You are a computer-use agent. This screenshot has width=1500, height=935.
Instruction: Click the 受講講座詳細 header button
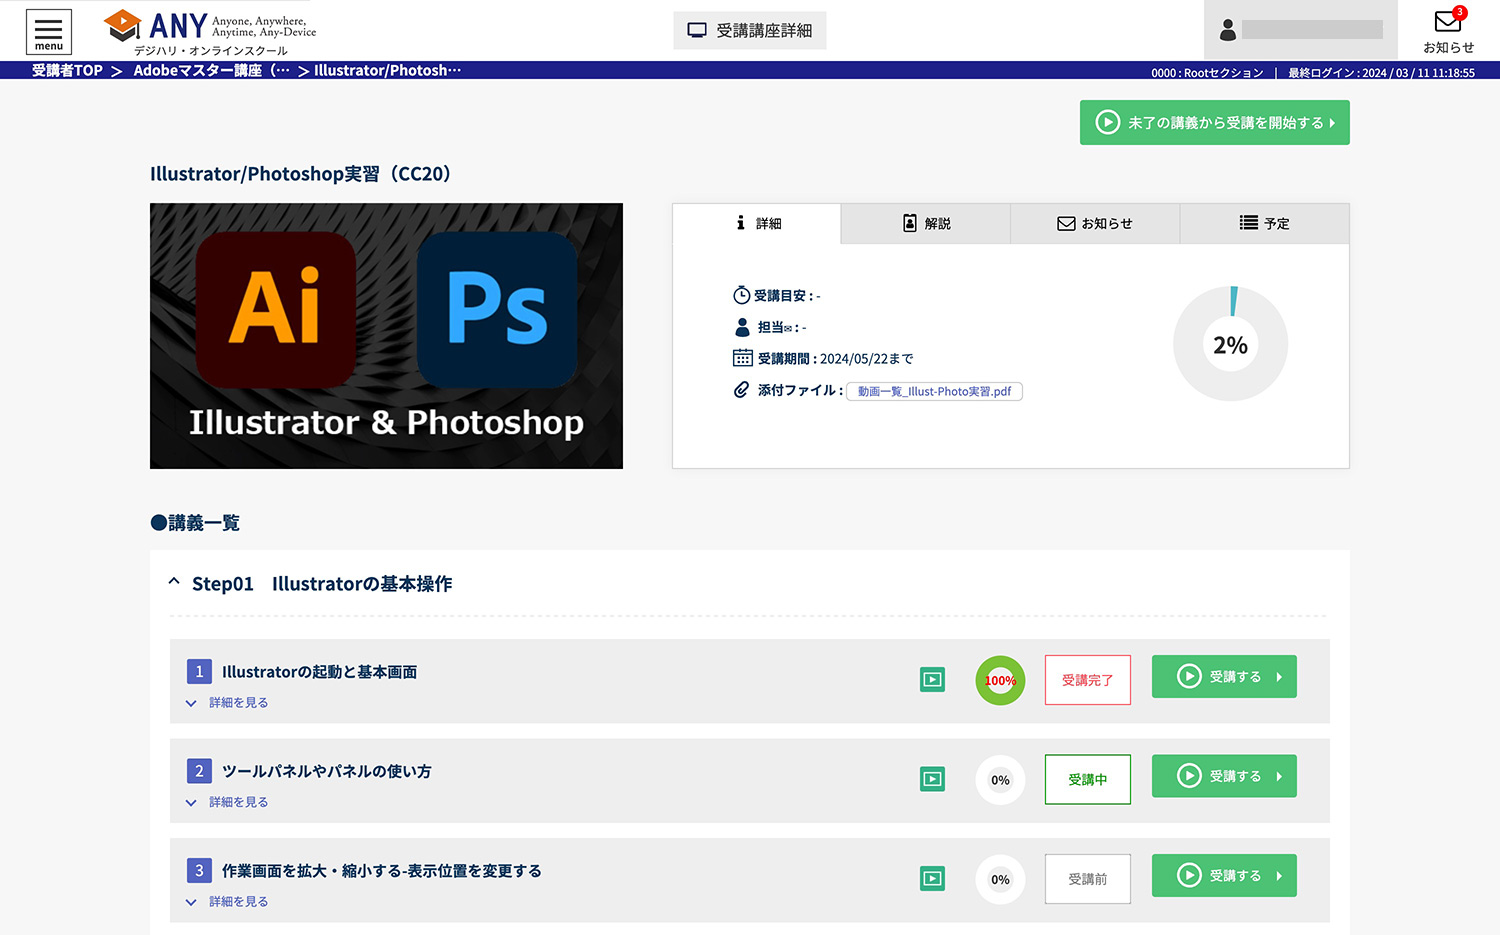[750, 31]
